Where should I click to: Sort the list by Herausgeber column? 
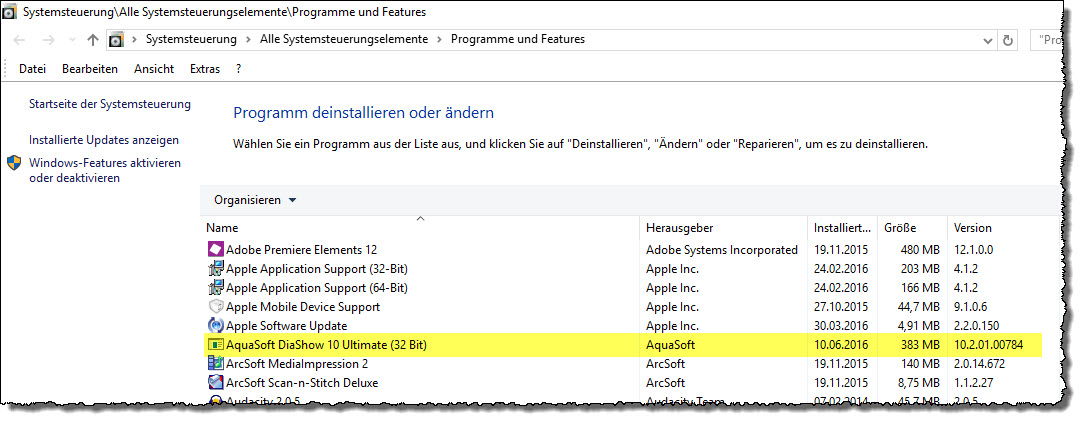tap(680, 228)
